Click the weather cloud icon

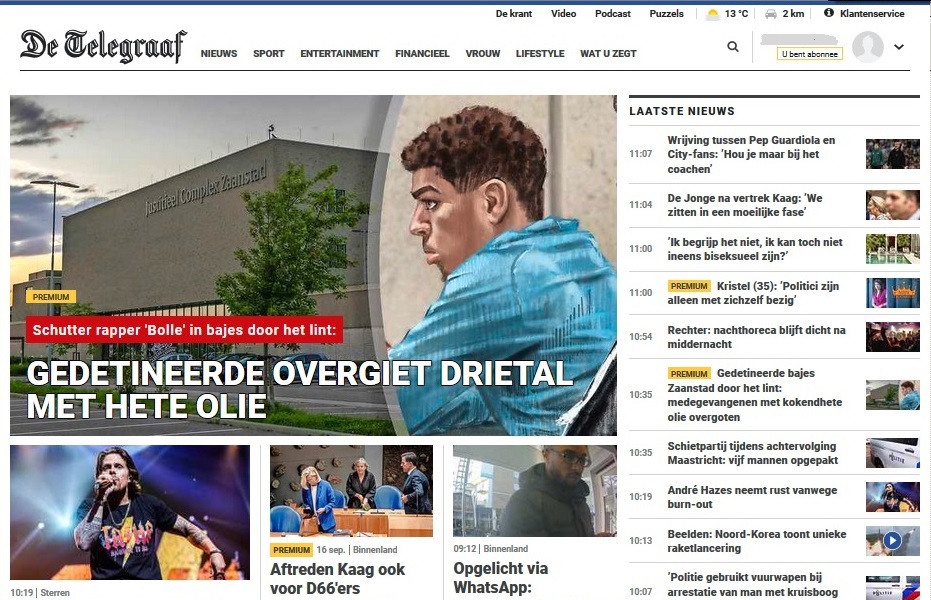click(712, 14)
